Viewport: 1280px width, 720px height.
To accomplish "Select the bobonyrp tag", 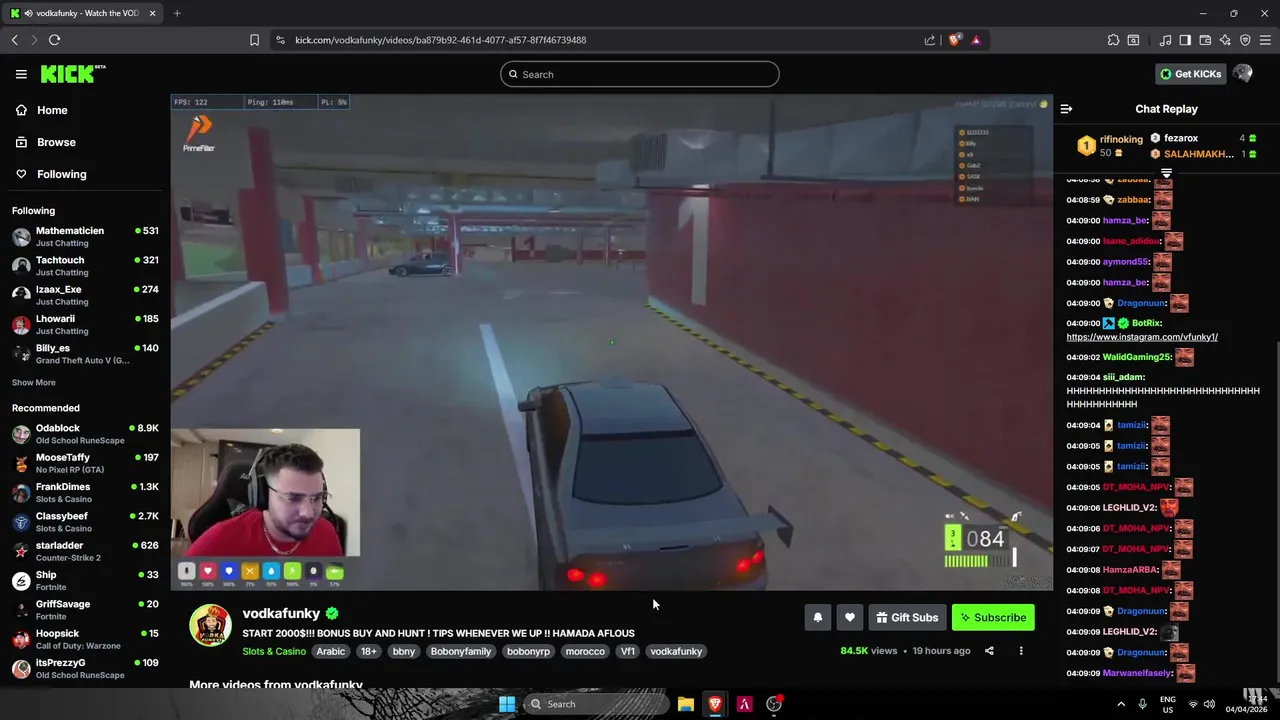I will click(x=528, y=651).
